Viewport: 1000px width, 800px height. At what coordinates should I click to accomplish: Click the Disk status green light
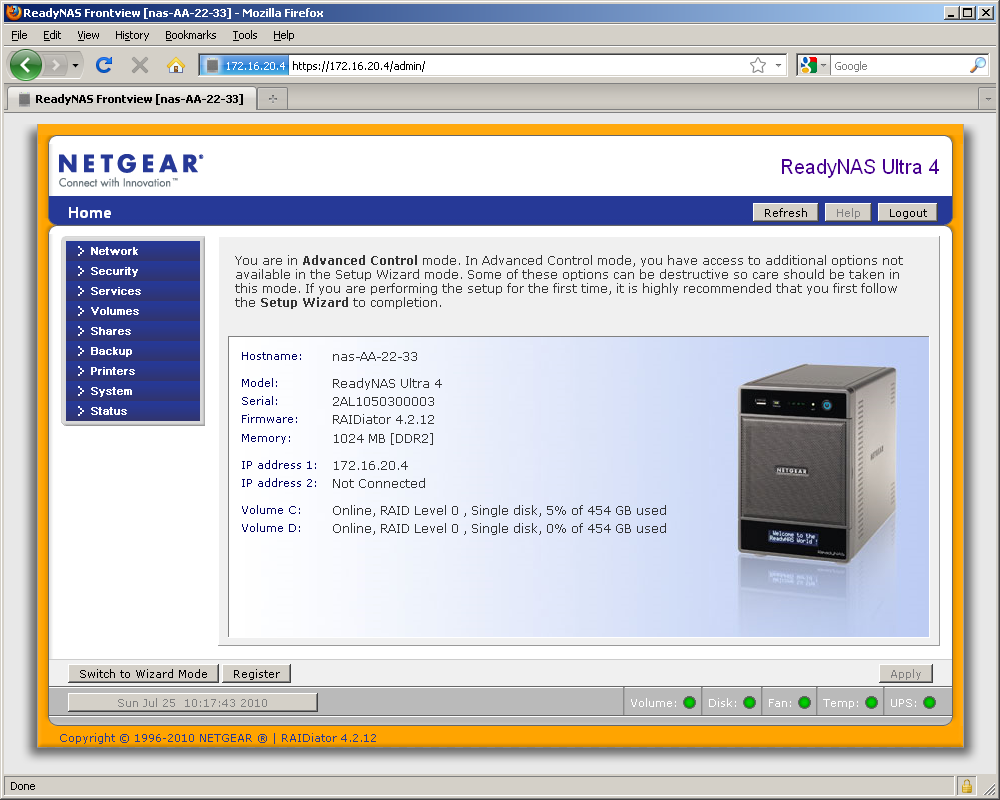pyautogui.click(x=749, y=702)
